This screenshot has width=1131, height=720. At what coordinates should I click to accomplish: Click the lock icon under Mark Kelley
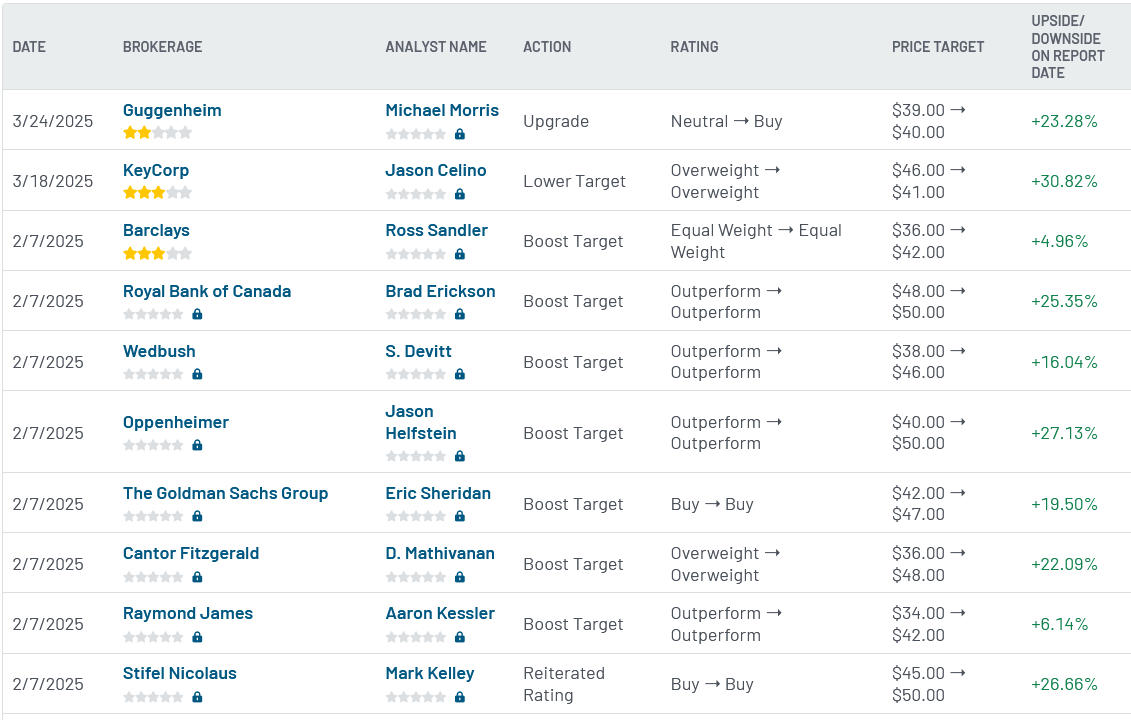click(x=459, y=698)
